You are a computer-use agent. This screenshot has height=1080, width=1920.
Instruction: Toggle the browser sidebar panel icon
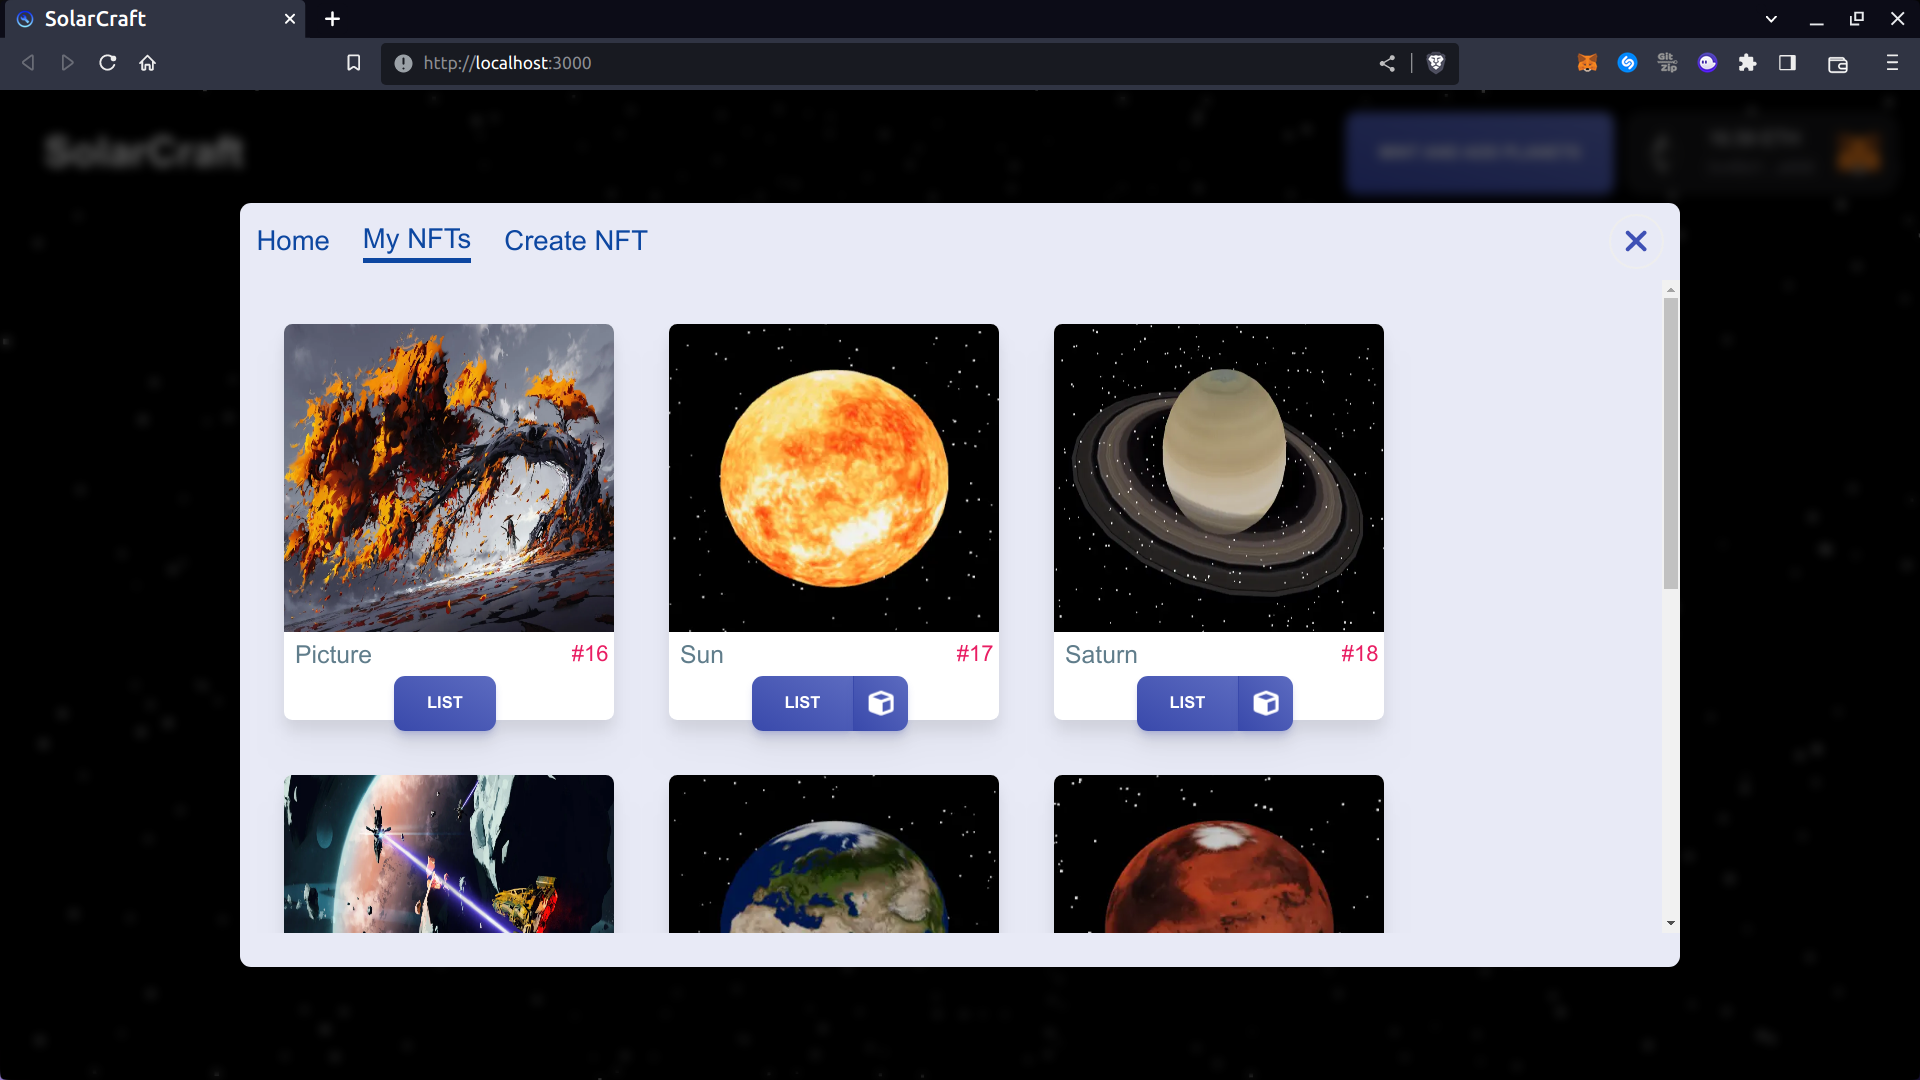click(x=1787, y=63)
